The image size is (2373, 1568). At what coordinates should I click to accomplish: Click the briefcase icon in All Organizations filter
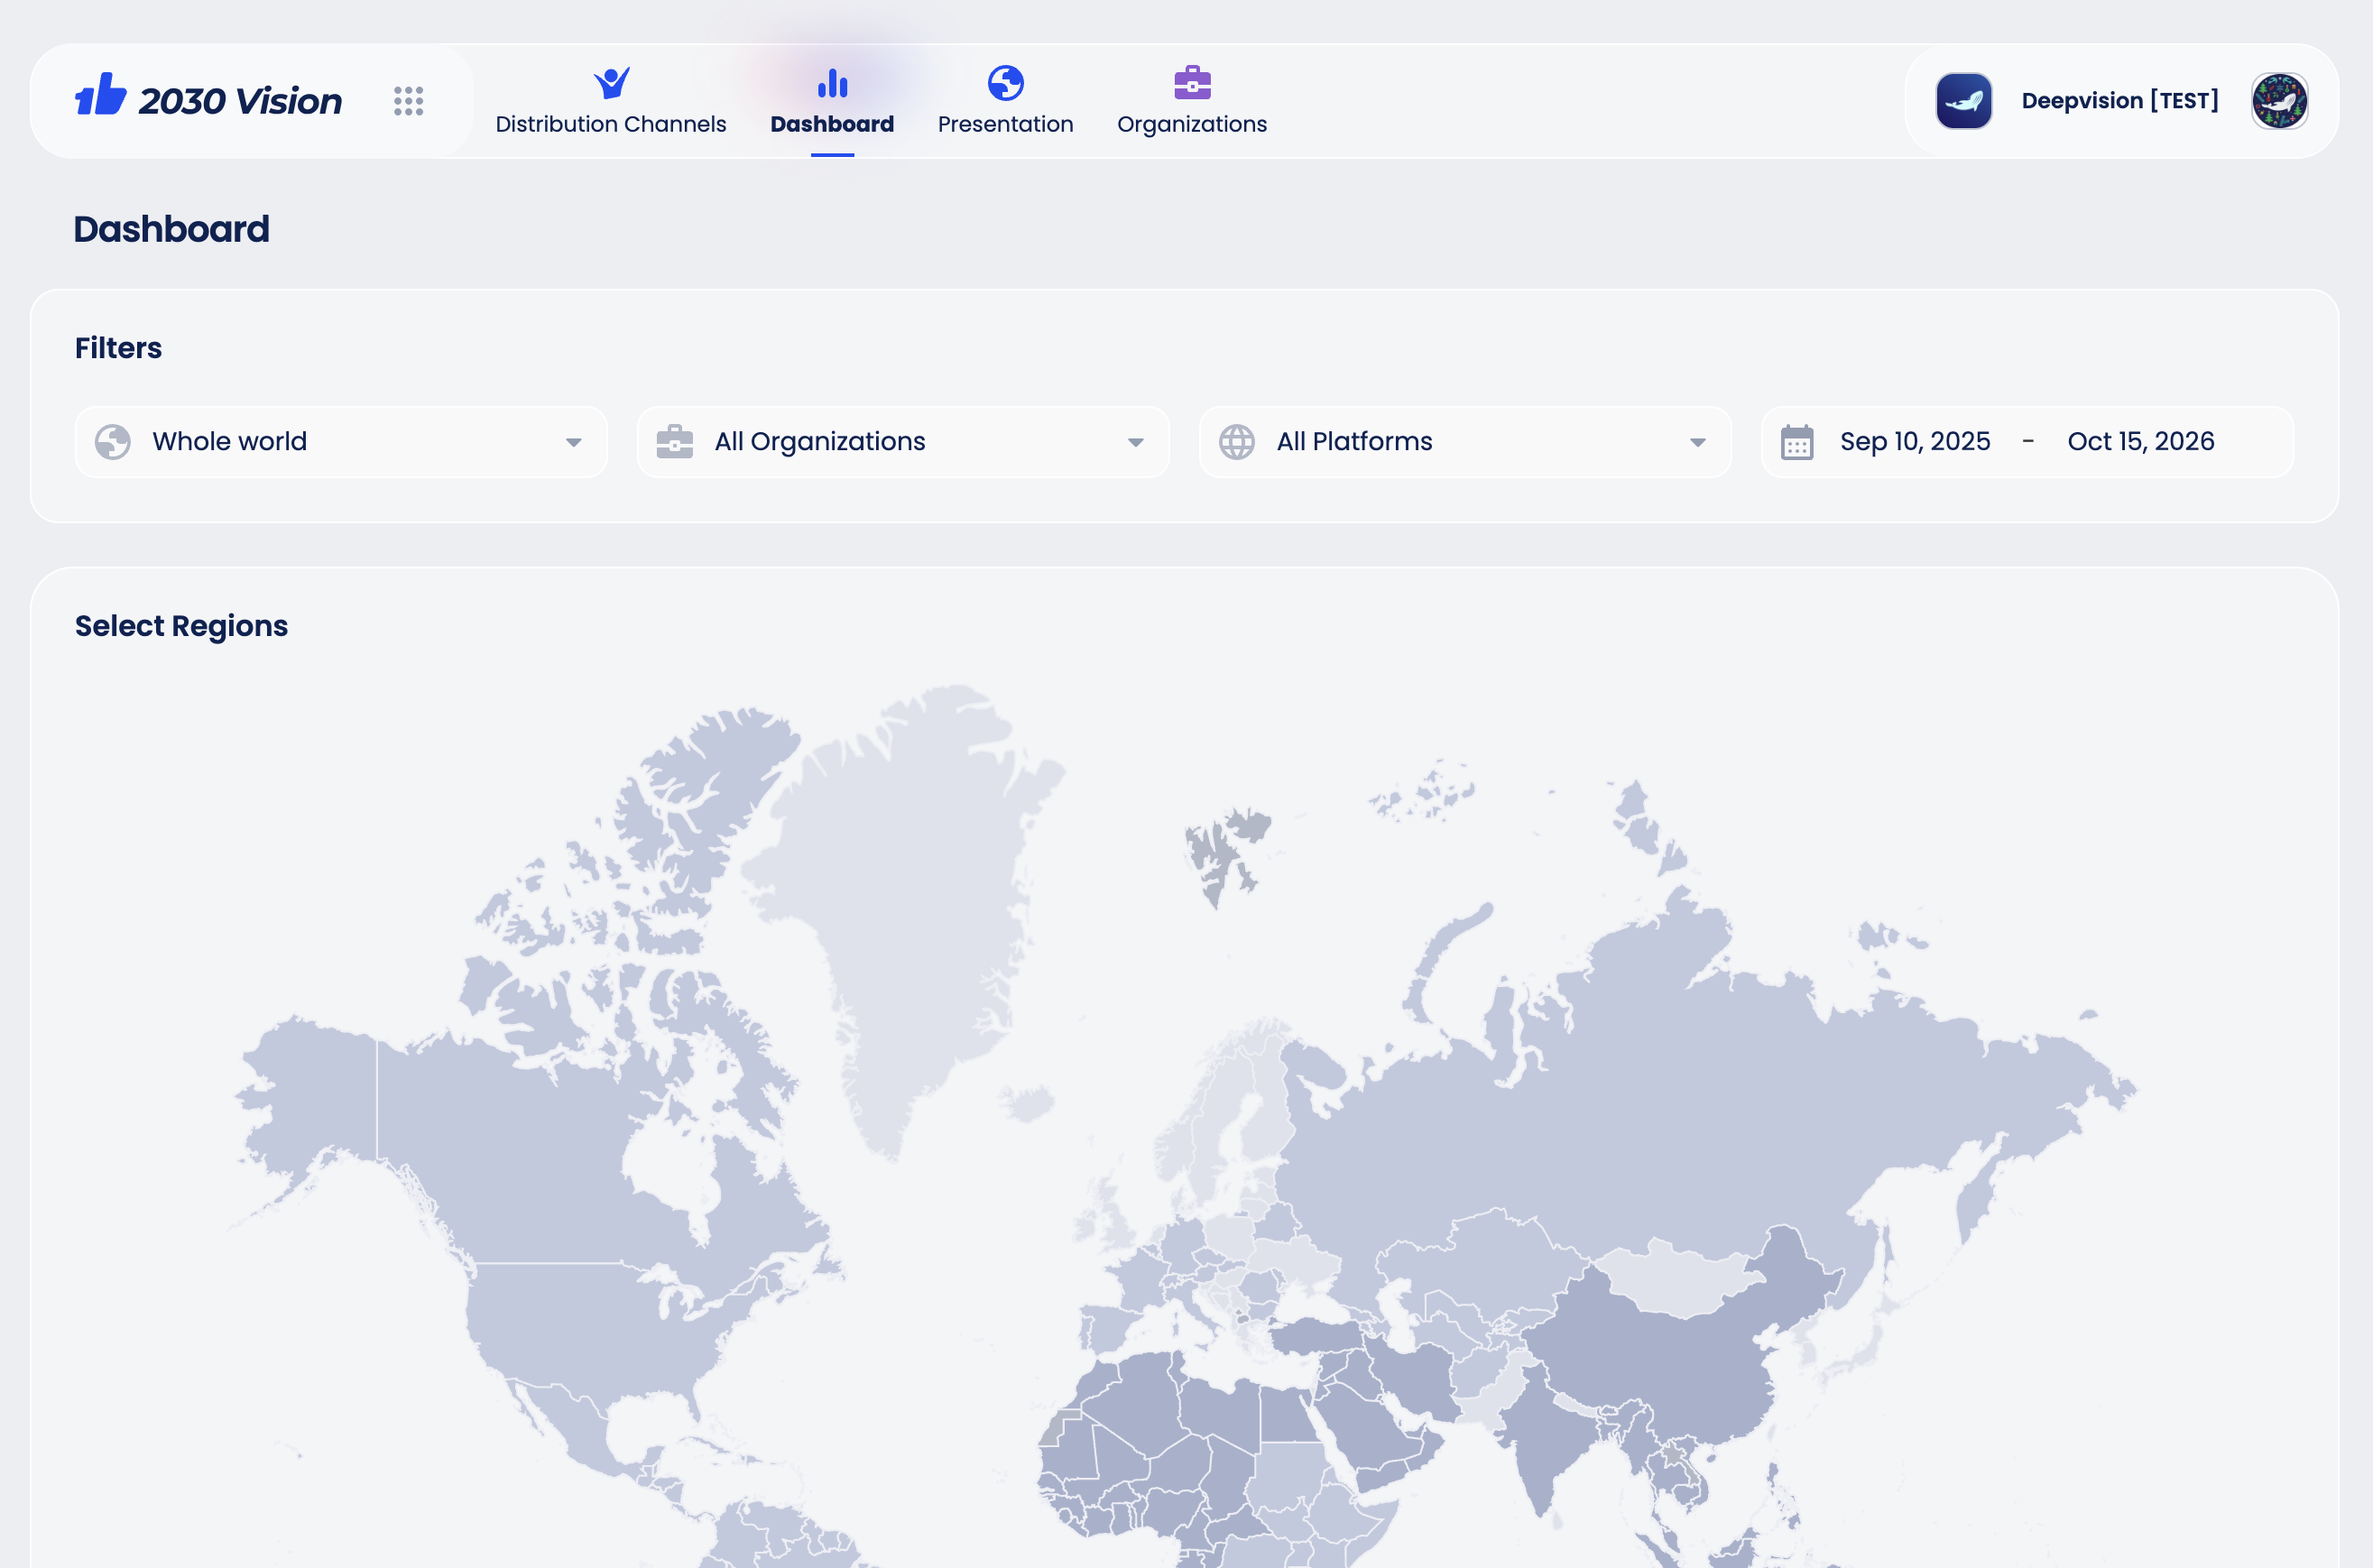(675, 442)
